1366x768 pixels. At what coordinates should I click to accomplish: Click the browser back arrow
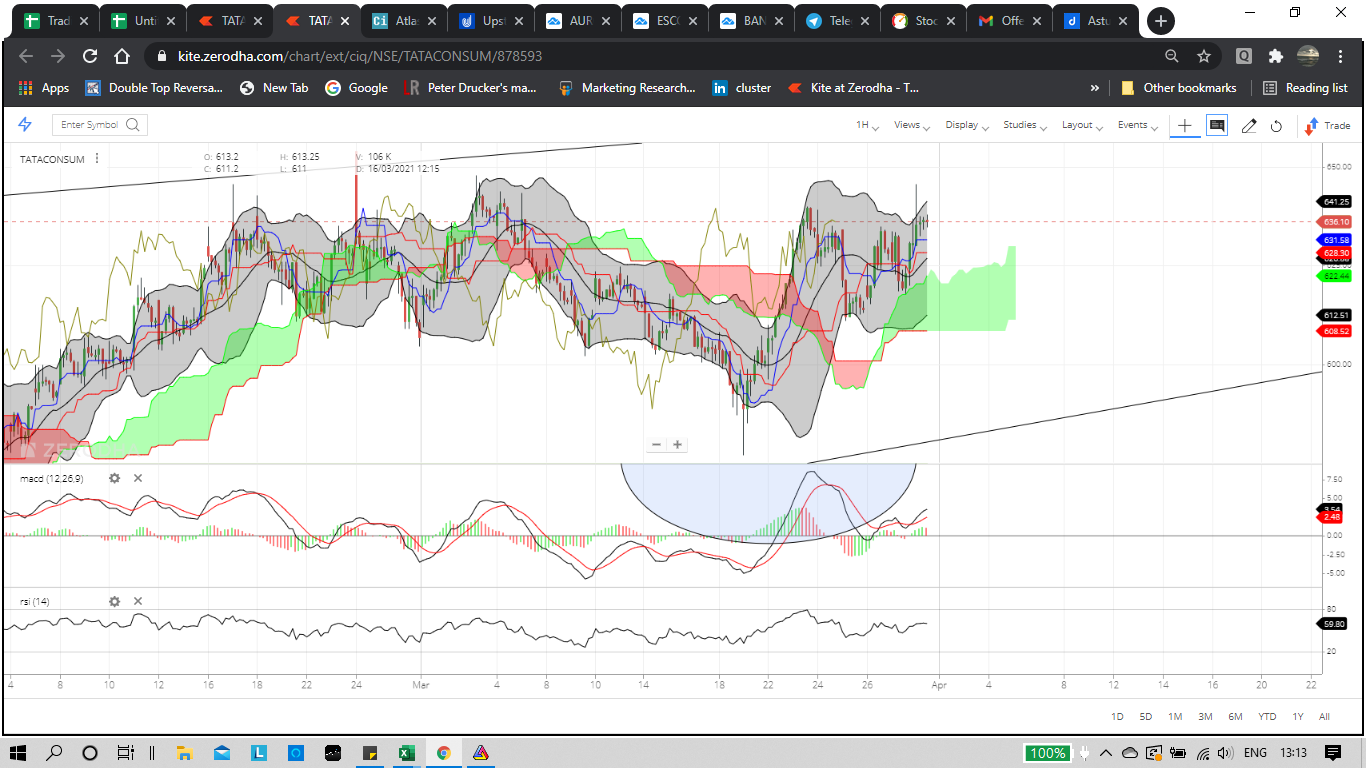26,56
